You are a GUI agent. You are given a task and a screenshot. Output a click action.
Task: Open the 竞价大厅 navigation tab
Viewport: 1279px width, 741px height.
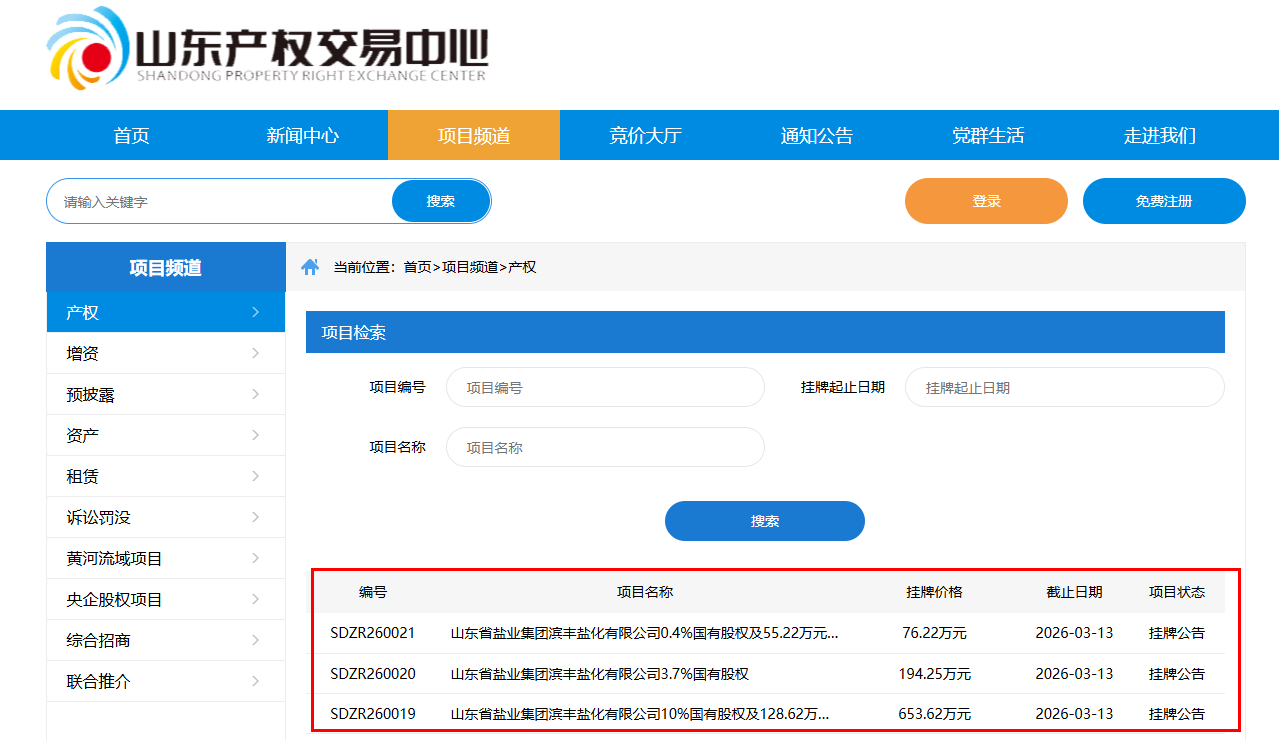click(645, 136)
